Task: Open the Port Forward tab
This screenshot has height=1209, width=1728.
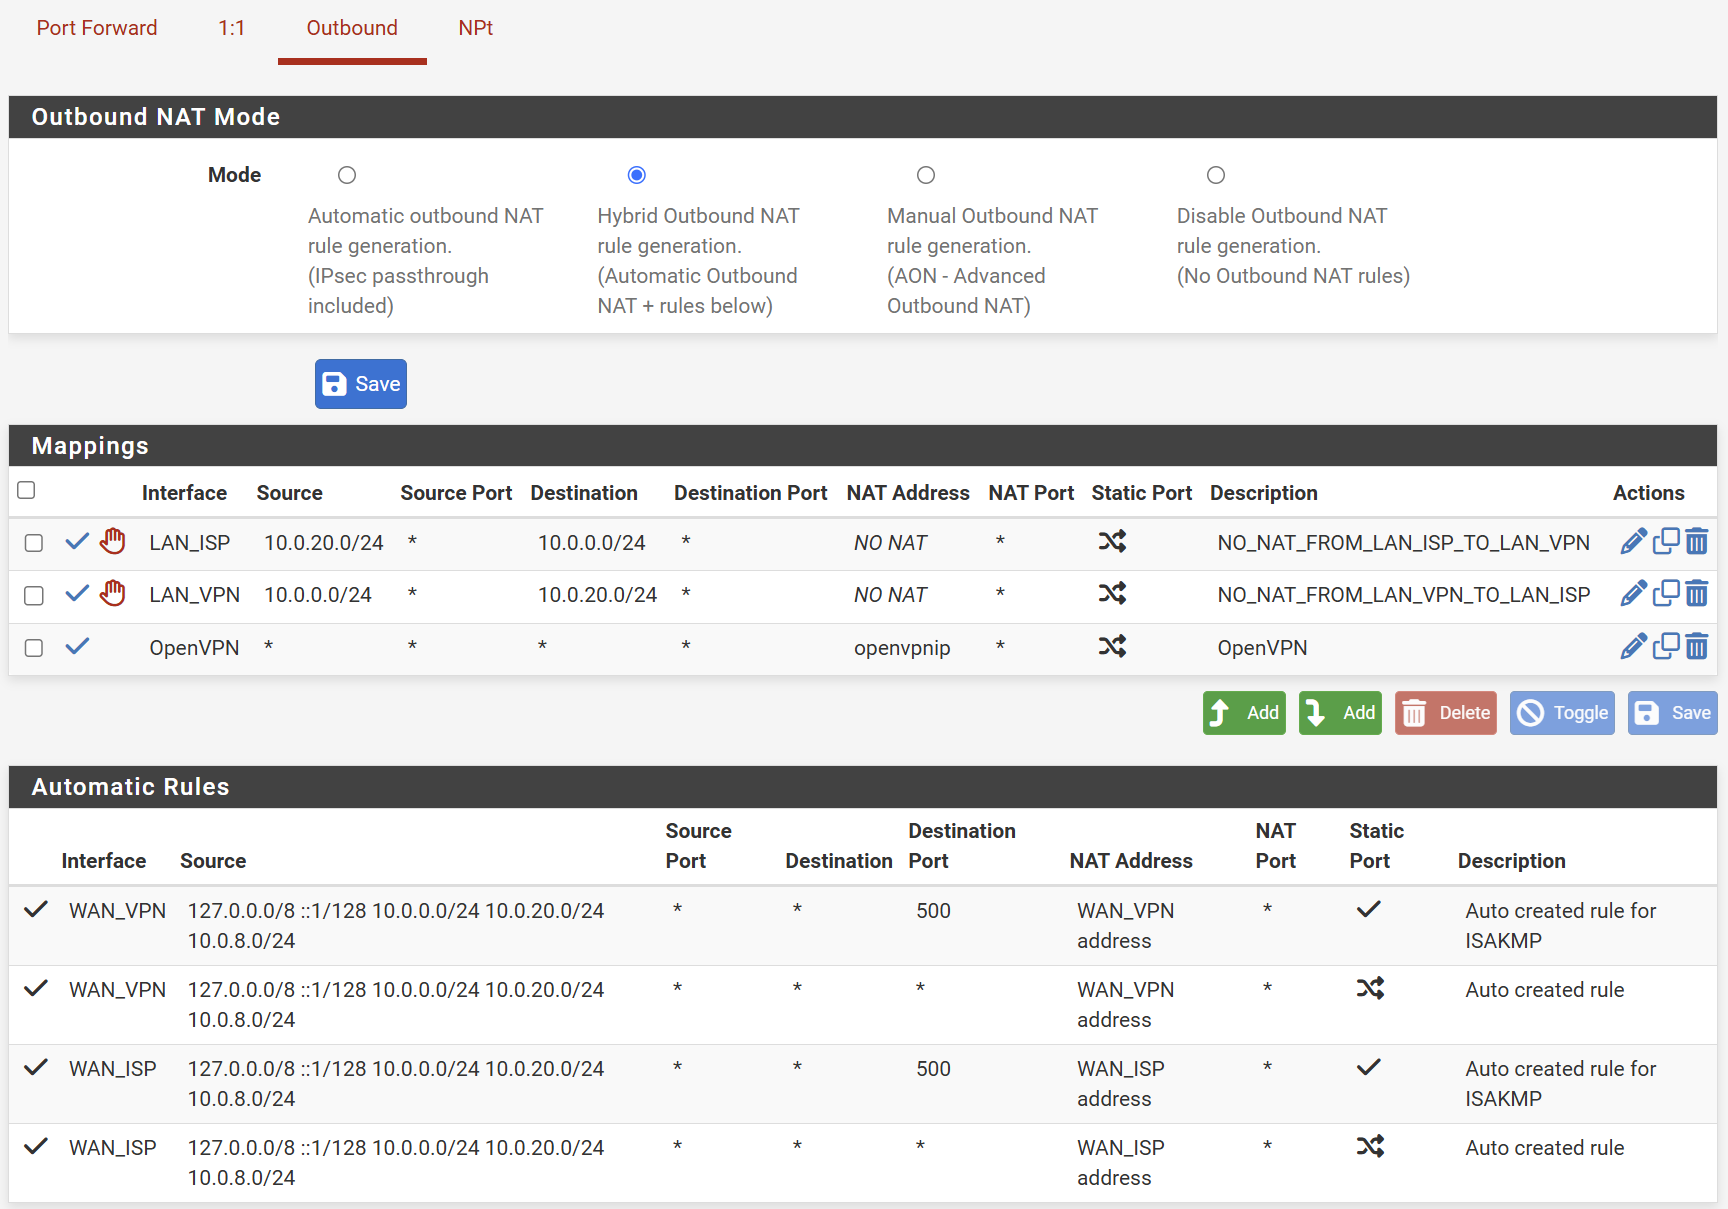Action: 97,28
